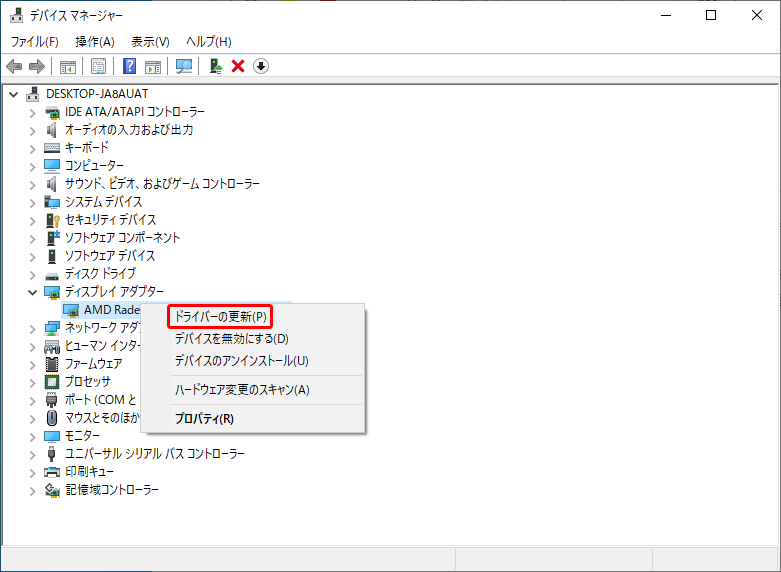Click the Forward arrow toolbar icon

(x=37, y=66)
